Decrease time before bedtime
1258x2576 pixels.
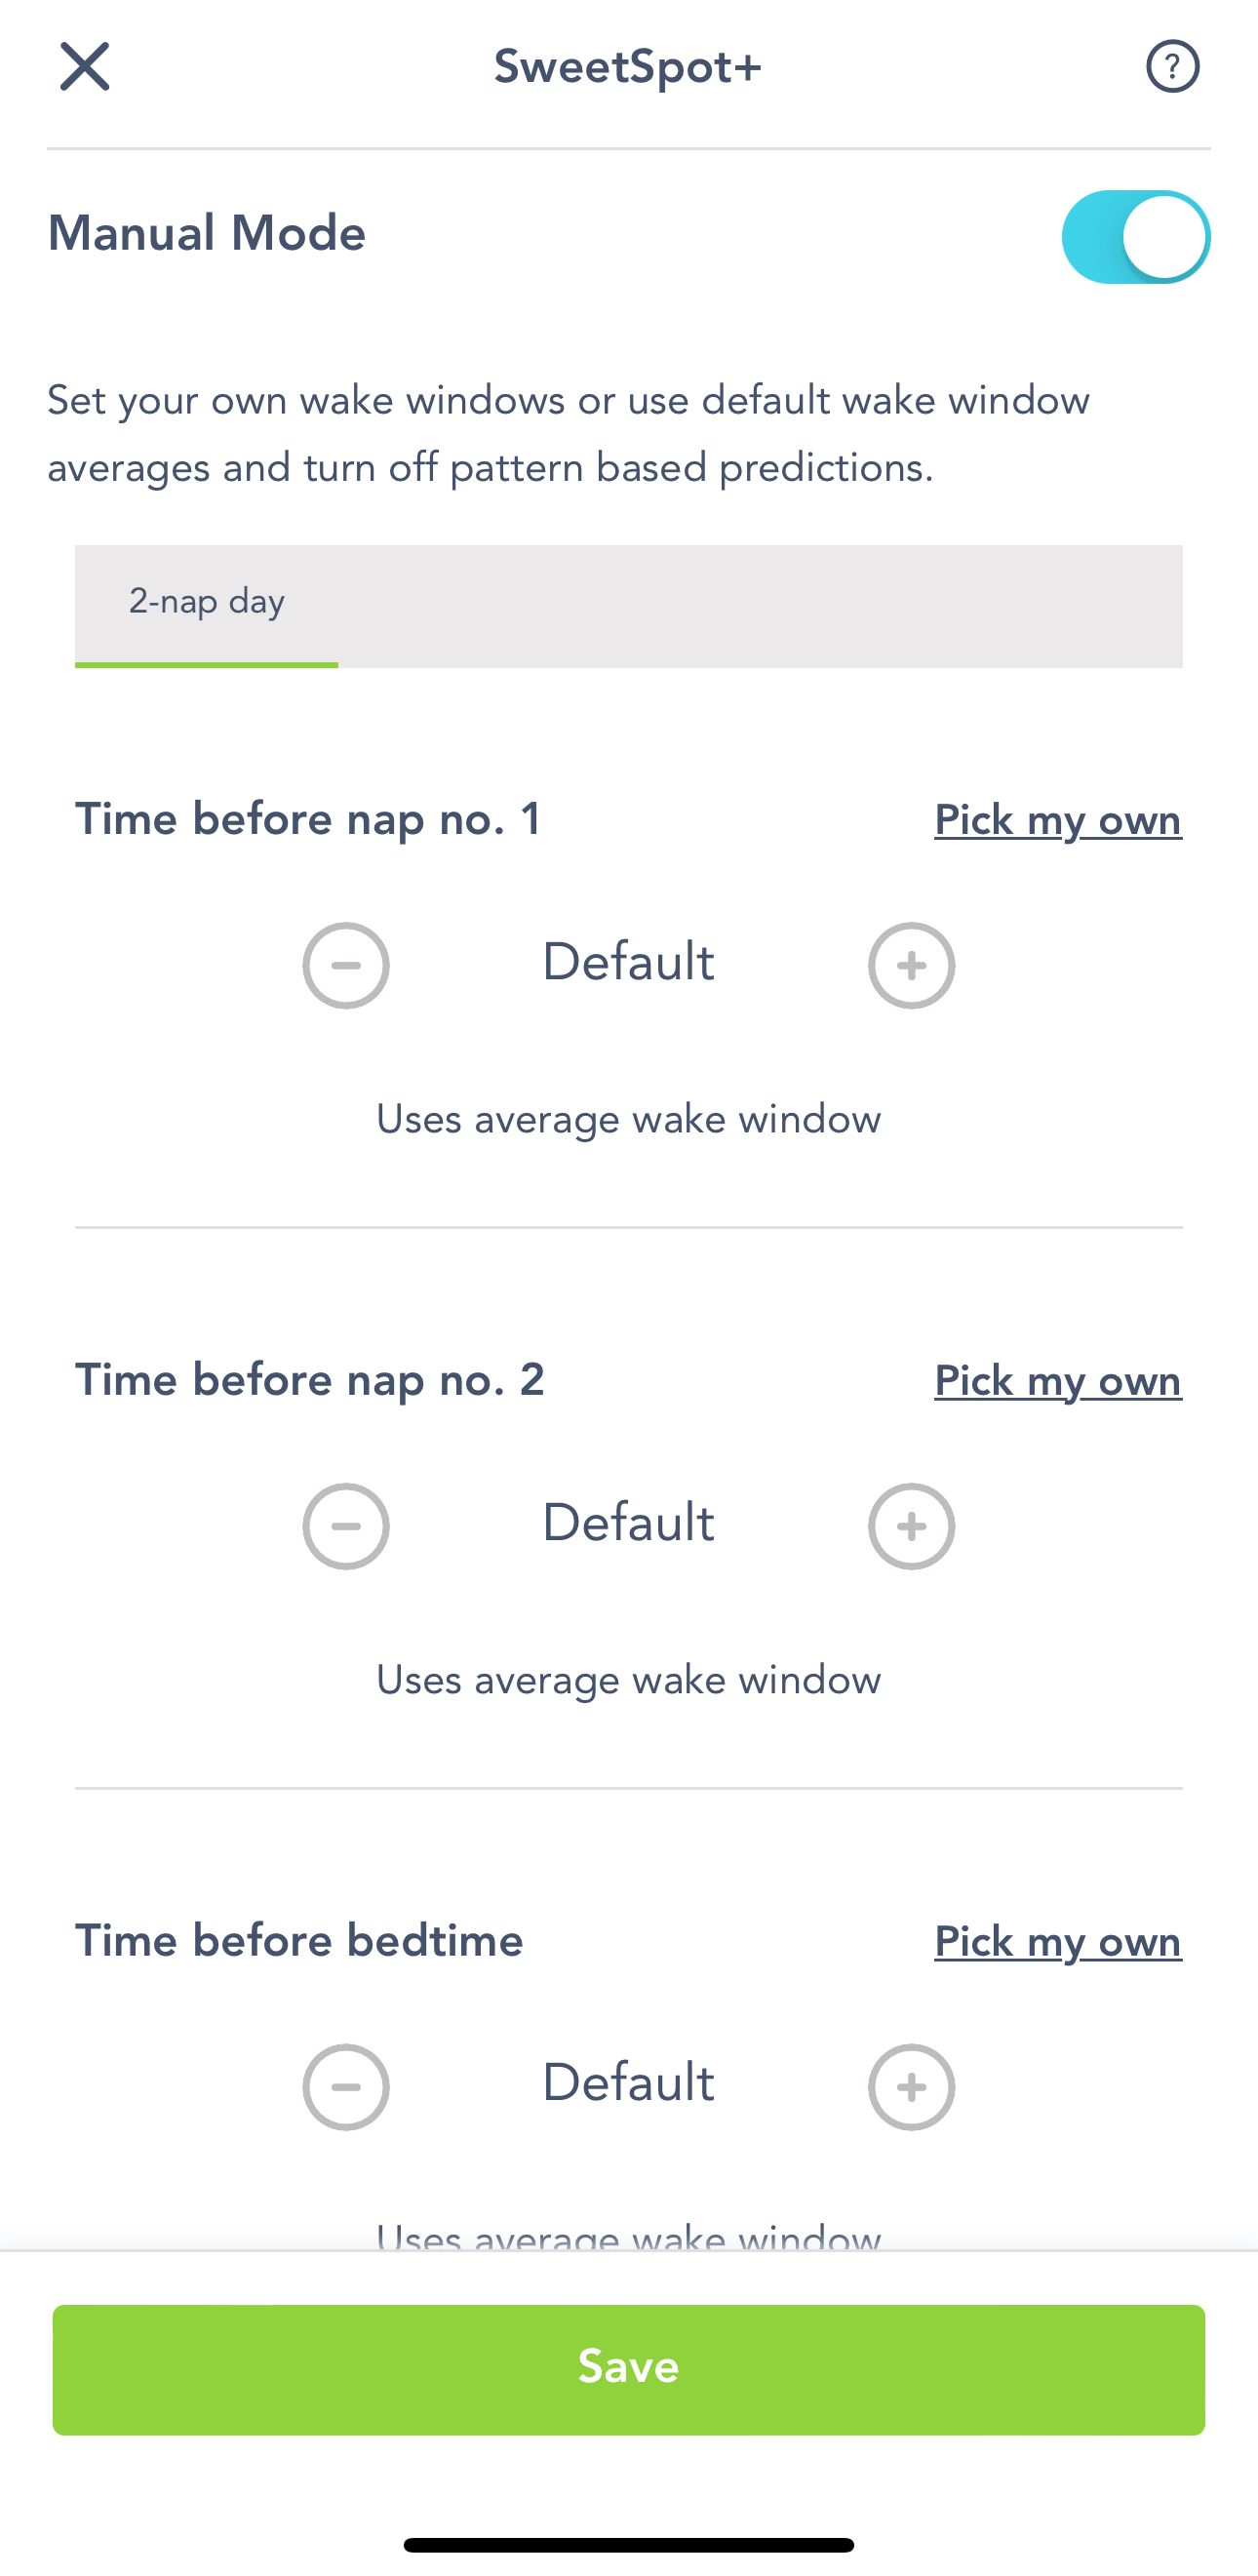tap(346, 2087)
